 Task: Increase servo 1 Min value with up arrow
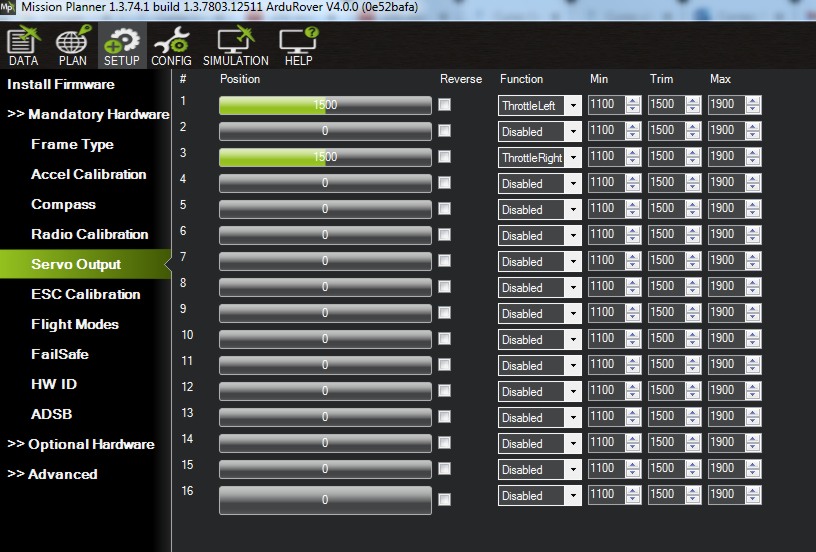[x=632, y=100]
